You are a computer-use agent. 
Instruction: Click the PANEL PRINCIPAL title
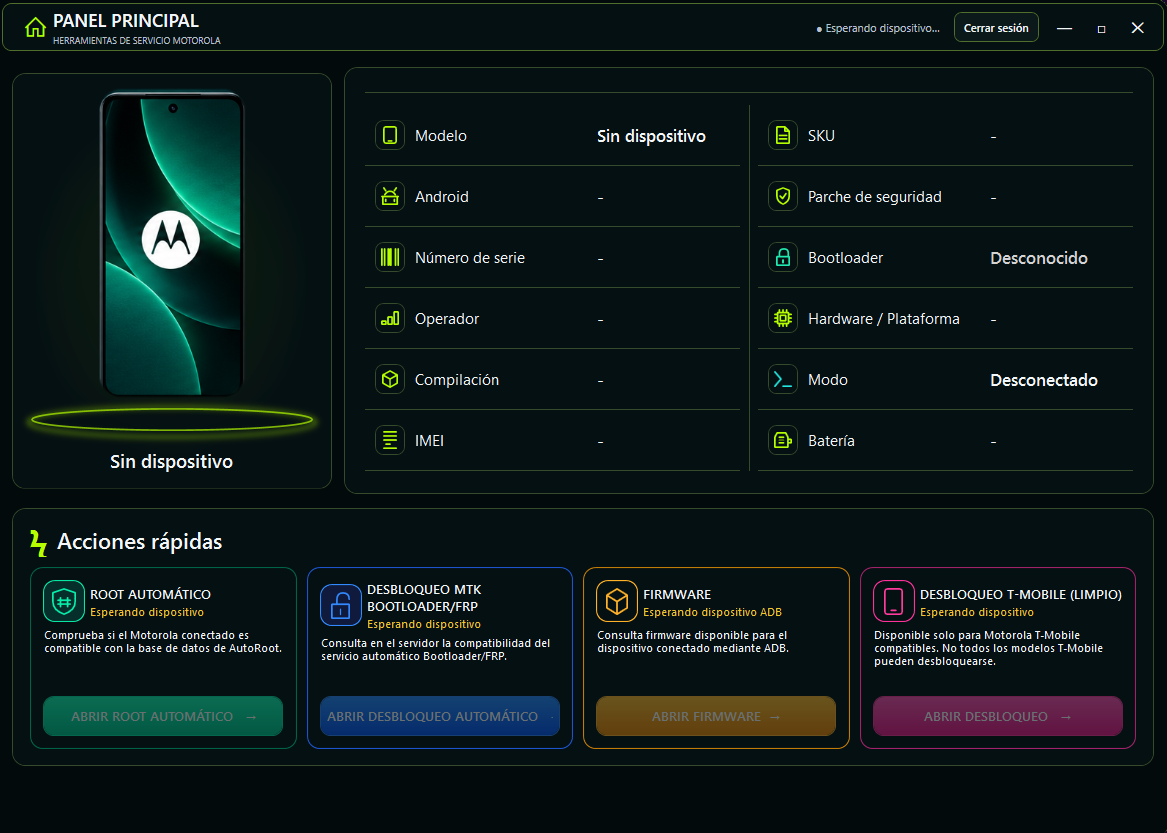tap(126, 21)
